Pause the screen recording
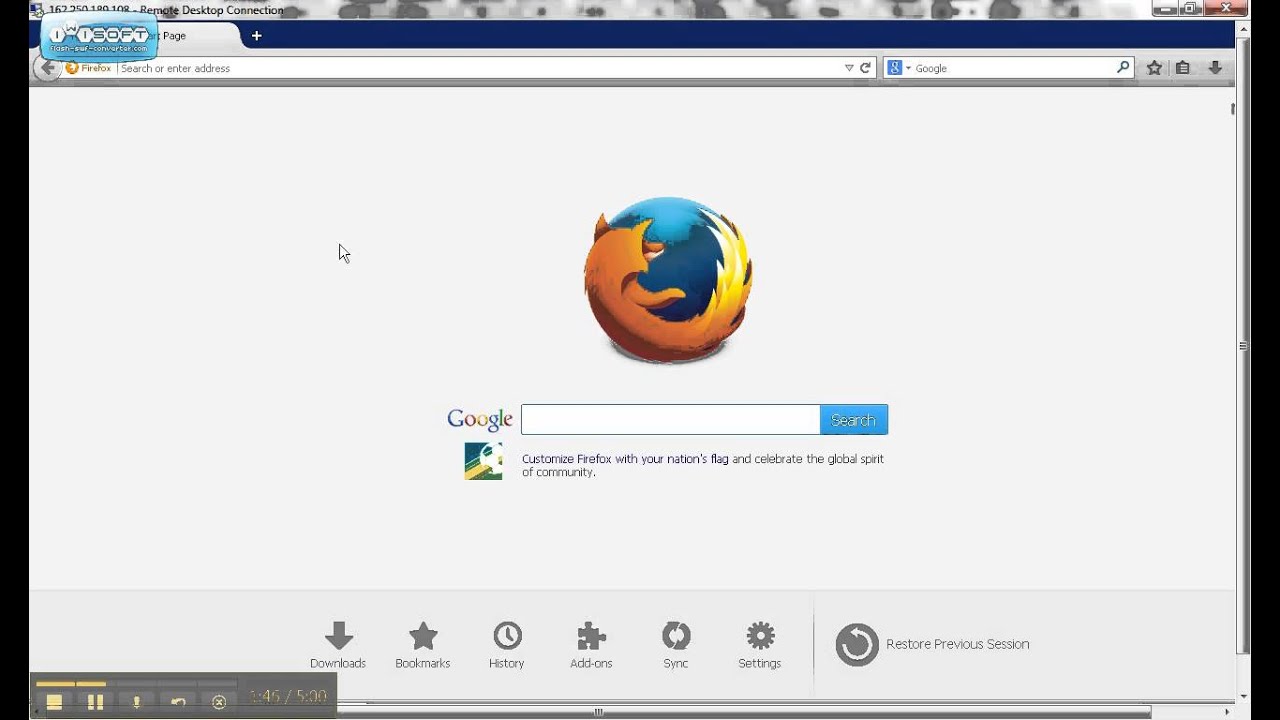The height and width of the screenshot is (720, 1280). point(95,702)
